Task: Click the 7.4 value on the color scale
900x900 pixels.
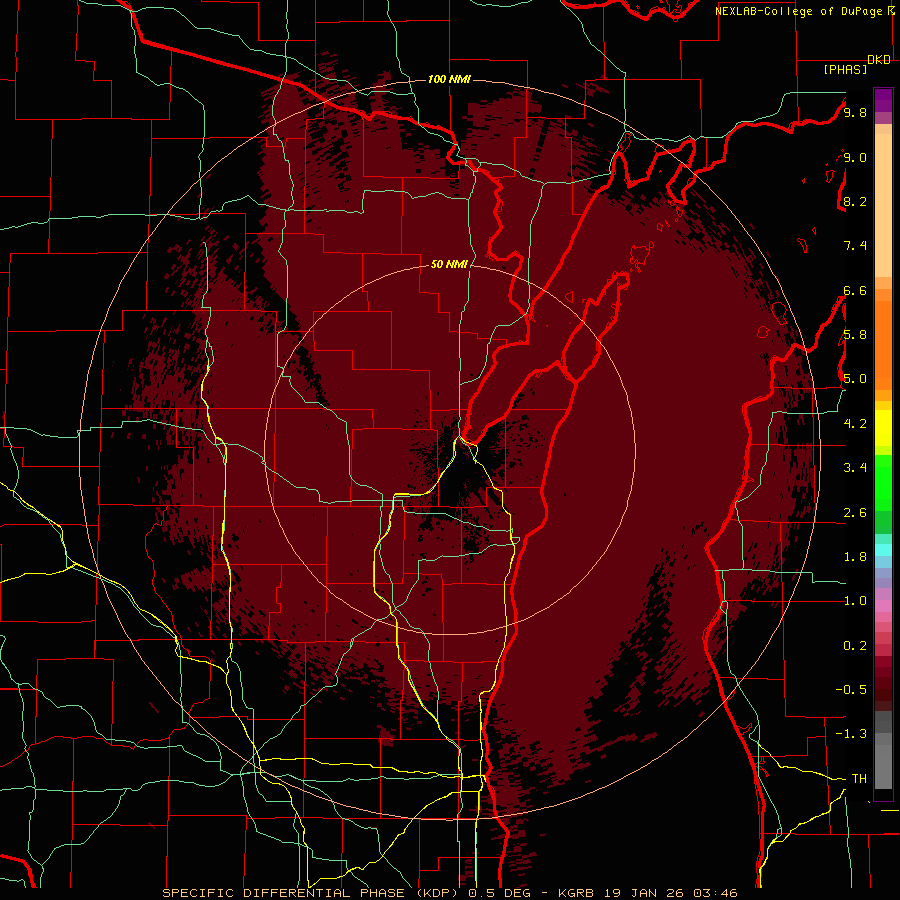Action: pos(855,246)
